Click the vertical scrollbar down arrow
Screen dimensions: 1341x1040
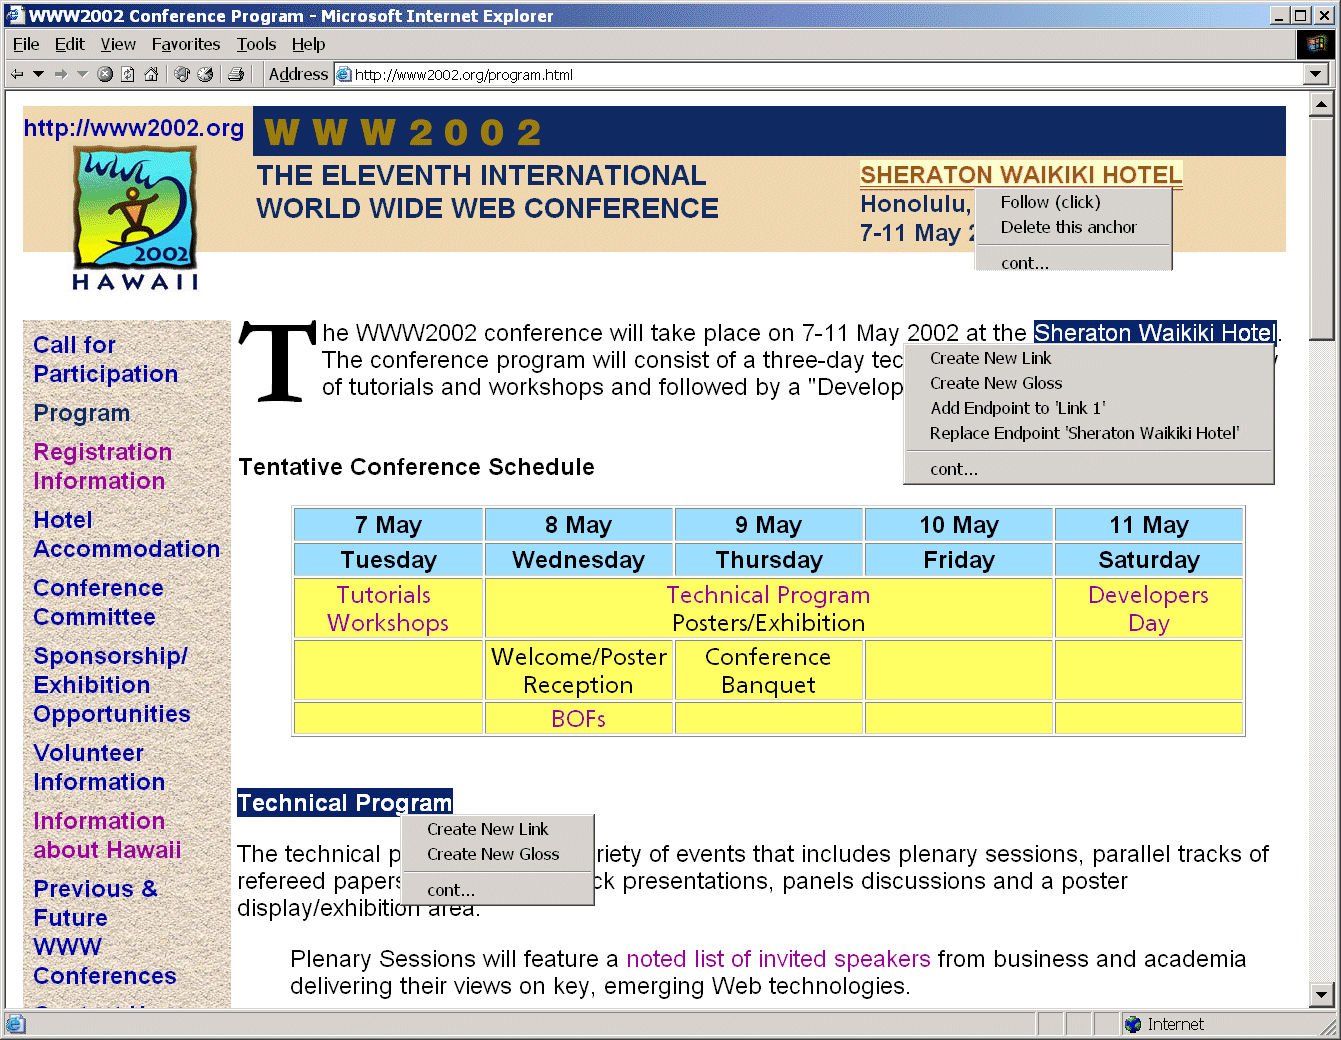(1321, 995)
